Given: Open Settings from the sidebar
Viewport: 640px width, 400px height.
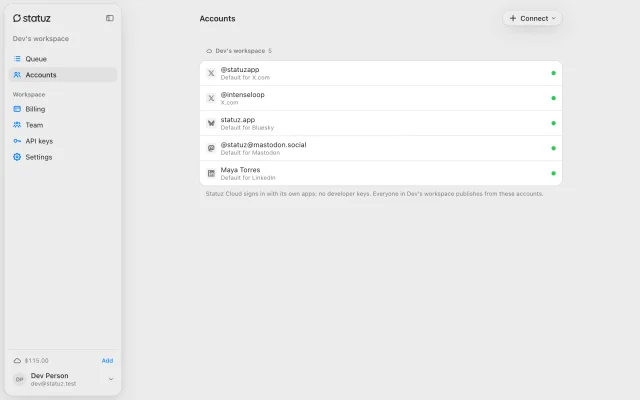Looking at the screenshot, I should (63, 157).
